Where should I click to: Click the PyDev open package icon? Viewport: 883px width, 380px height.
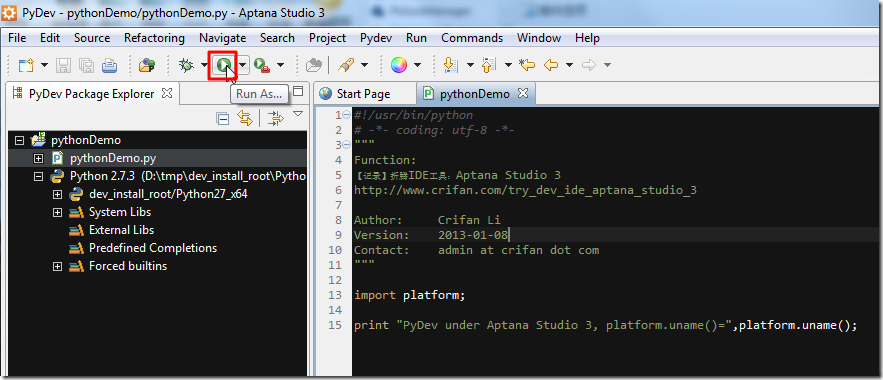[x=147, y=65]
